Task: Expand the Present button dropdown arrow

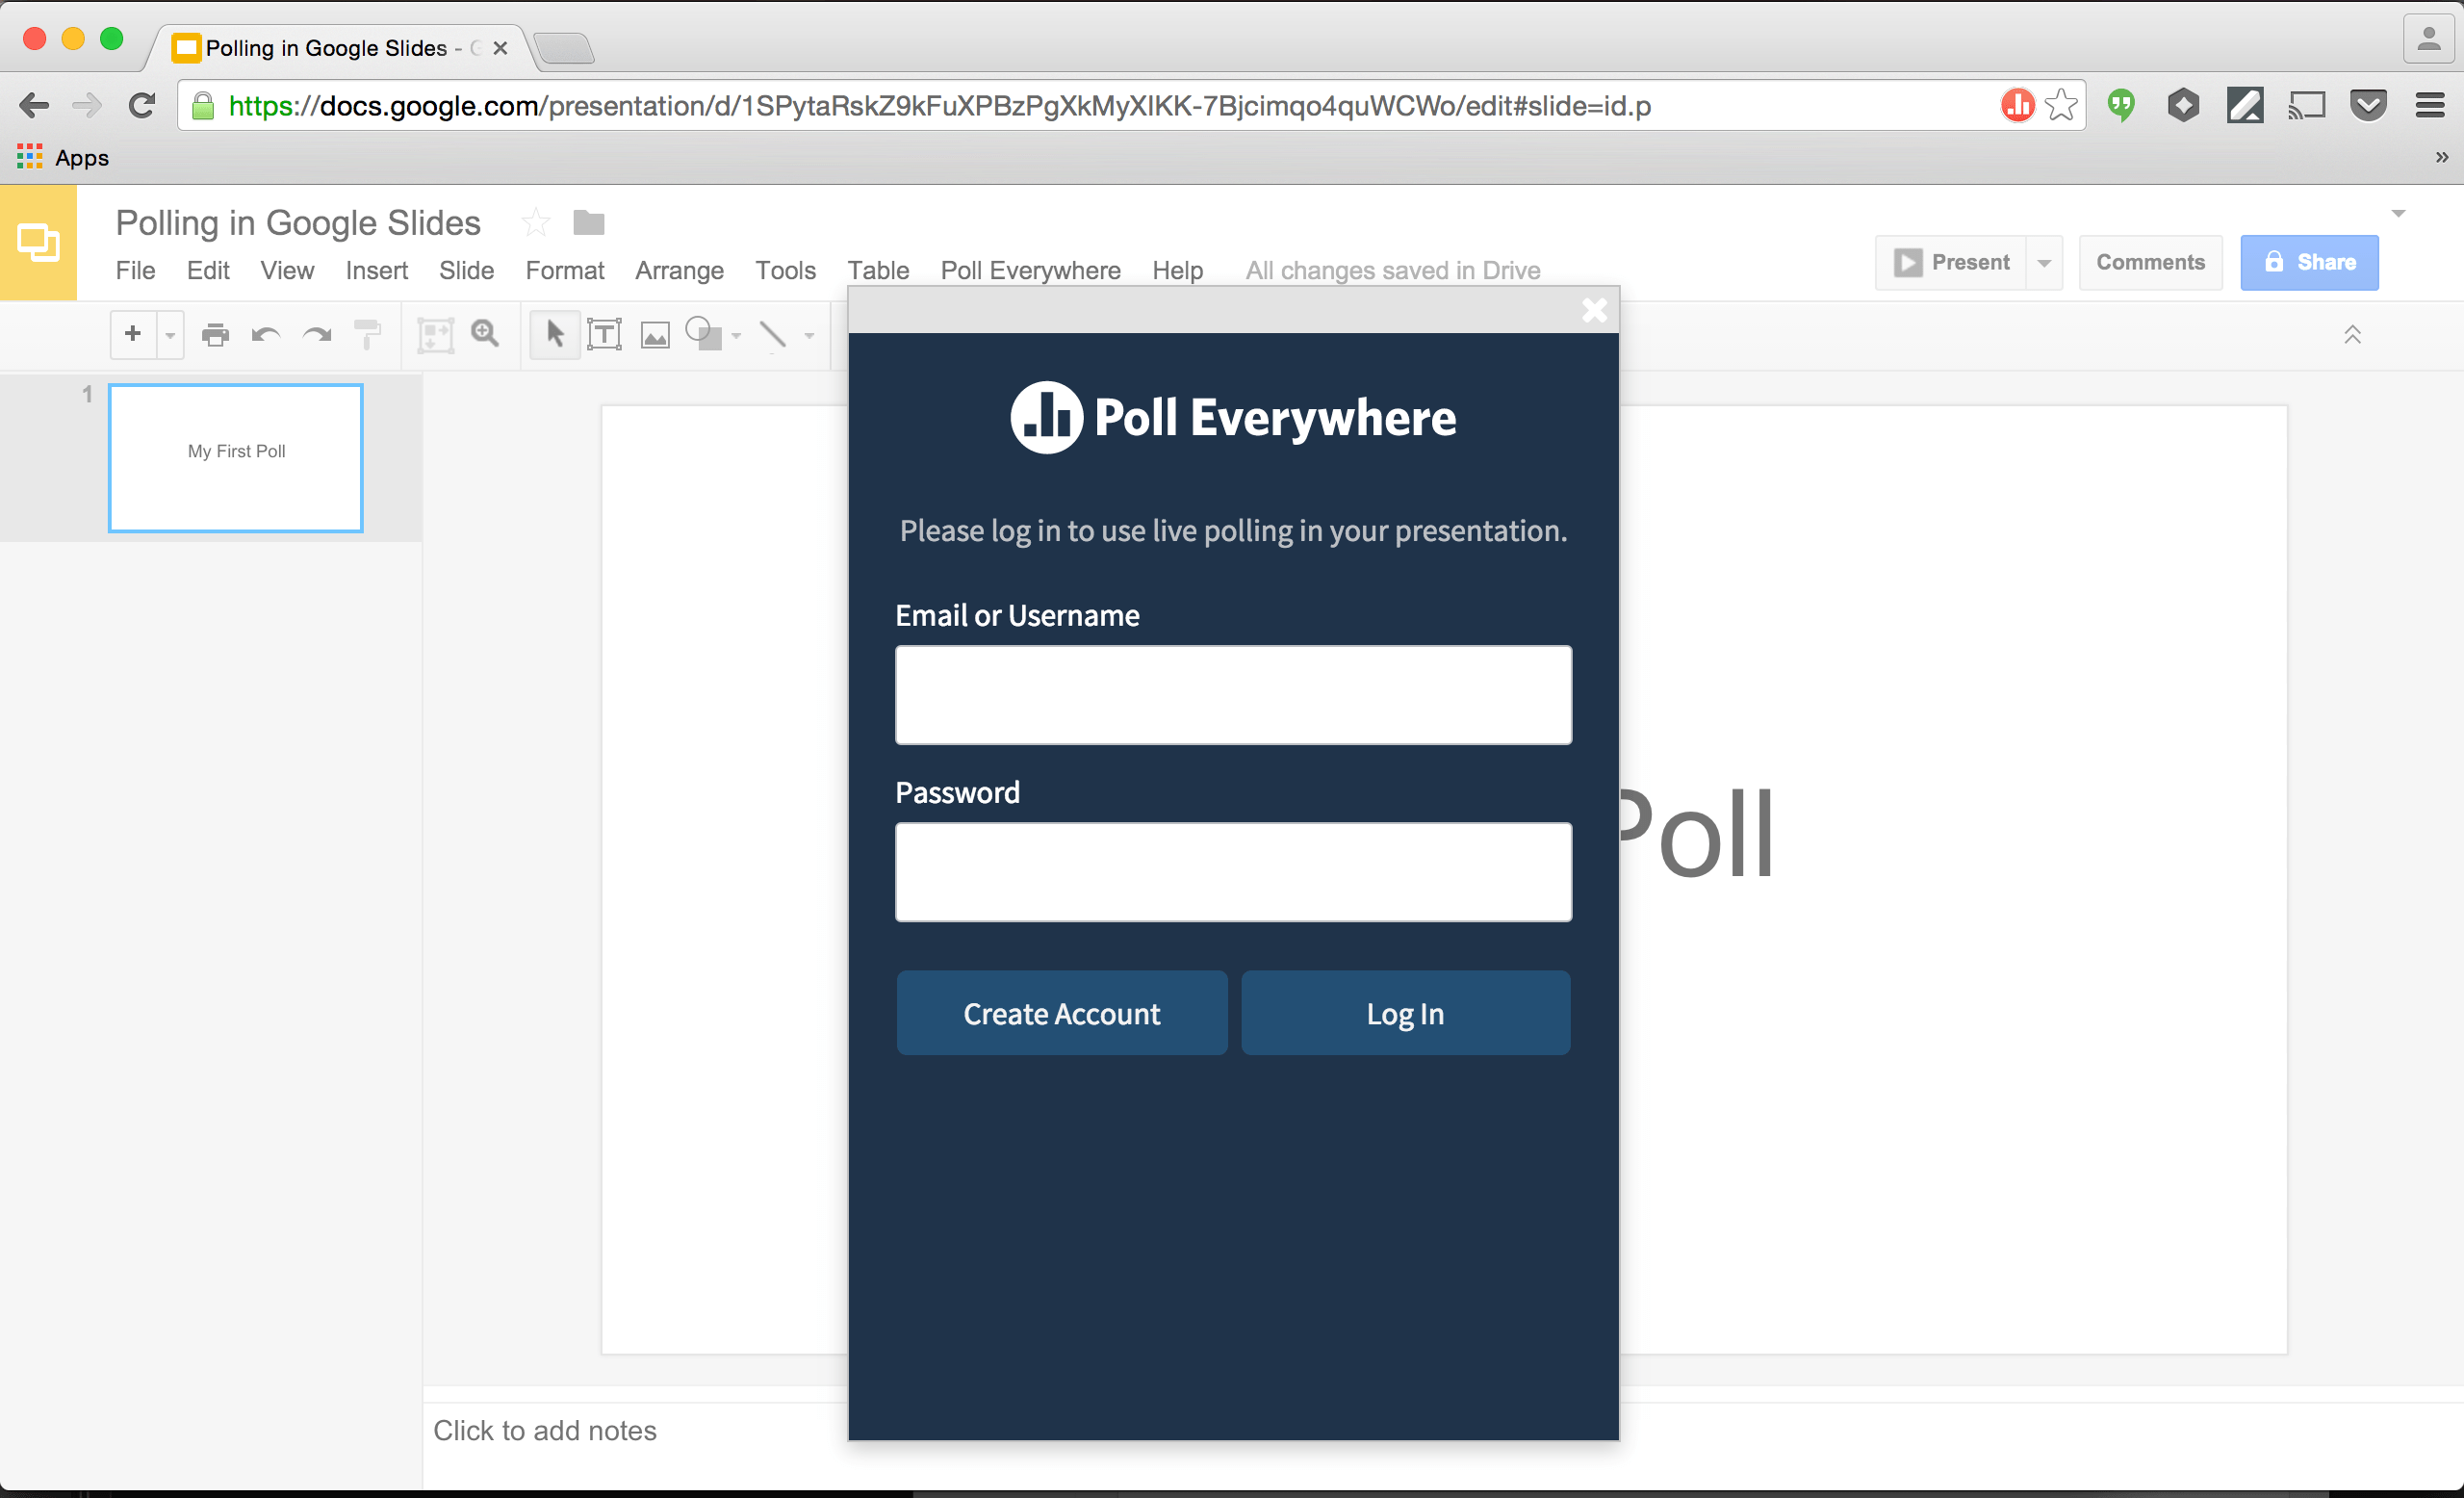Action: click(2045, 262)
